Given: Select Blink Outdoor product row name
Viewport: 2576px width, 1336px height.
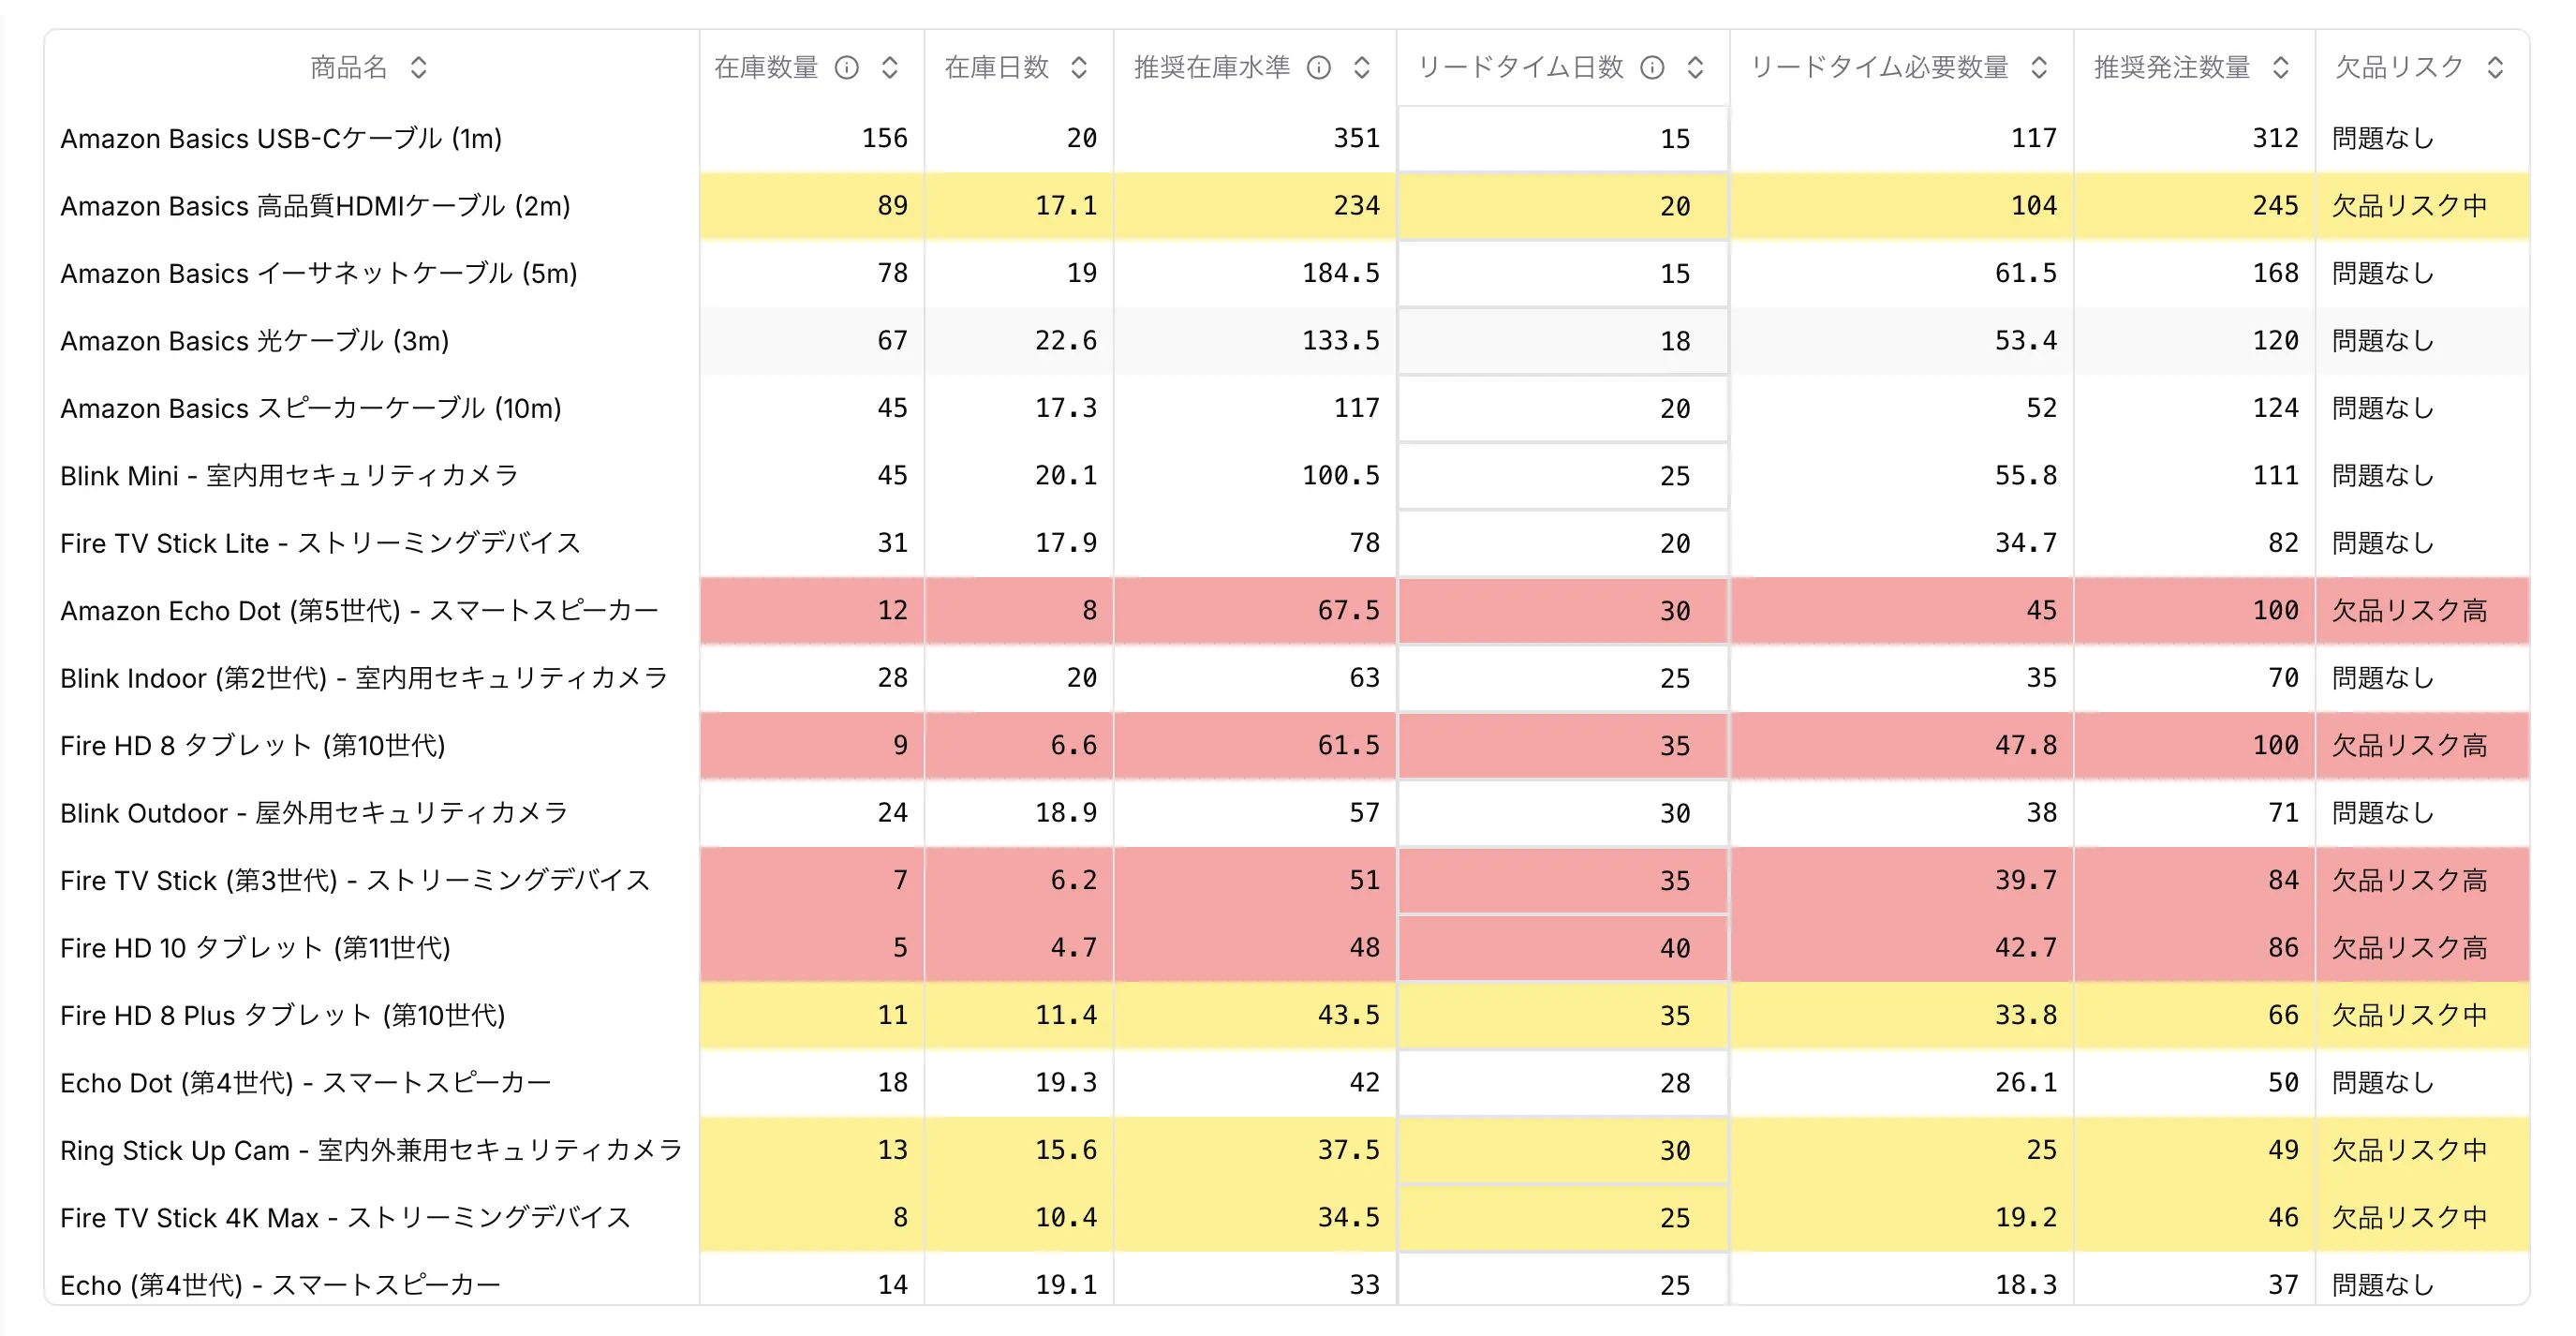Looking at the screenshot, I should (x=314, y=813).
